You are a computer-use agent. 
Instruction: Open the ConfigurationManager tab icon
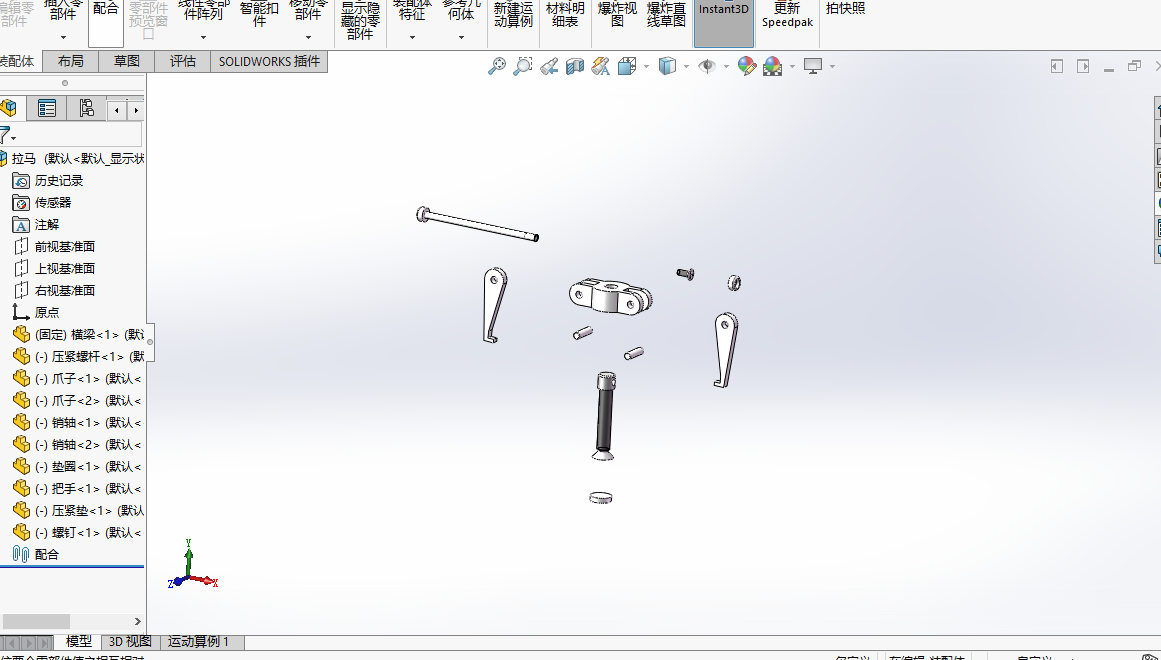pos(87,109)
